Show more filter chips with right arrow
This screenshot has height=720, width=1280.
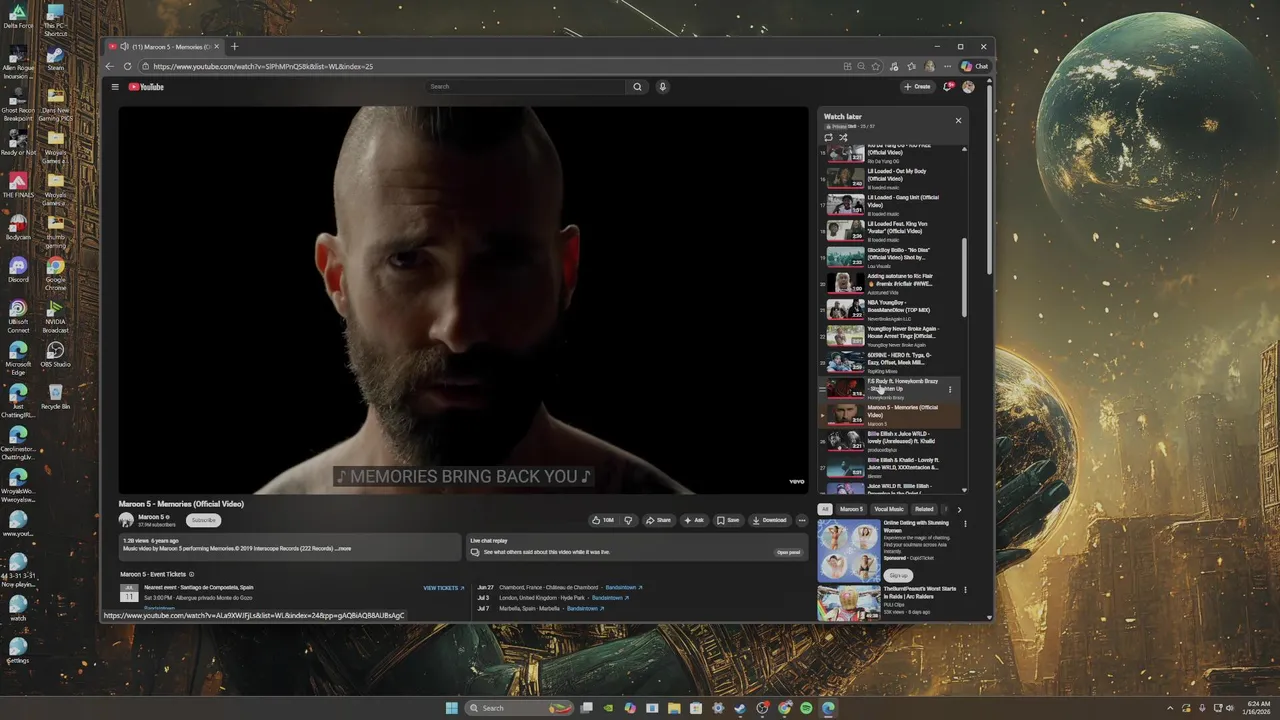click(959, 509)
